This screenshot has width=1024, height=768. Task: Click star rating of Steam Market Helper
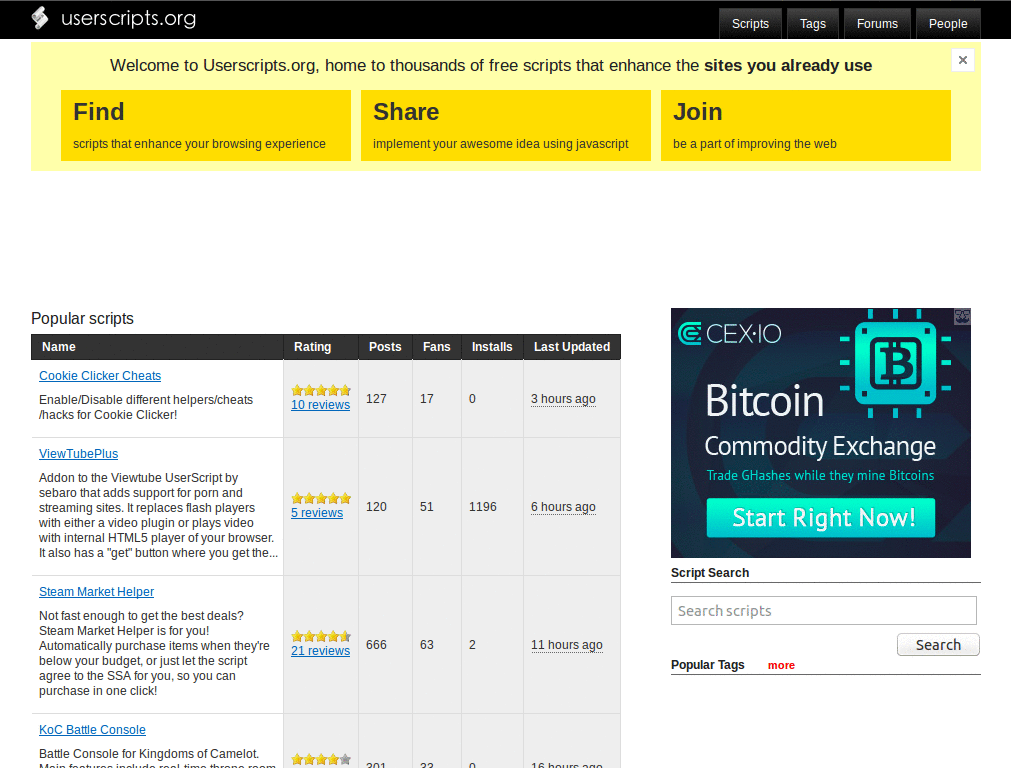[x=321, y=636]
